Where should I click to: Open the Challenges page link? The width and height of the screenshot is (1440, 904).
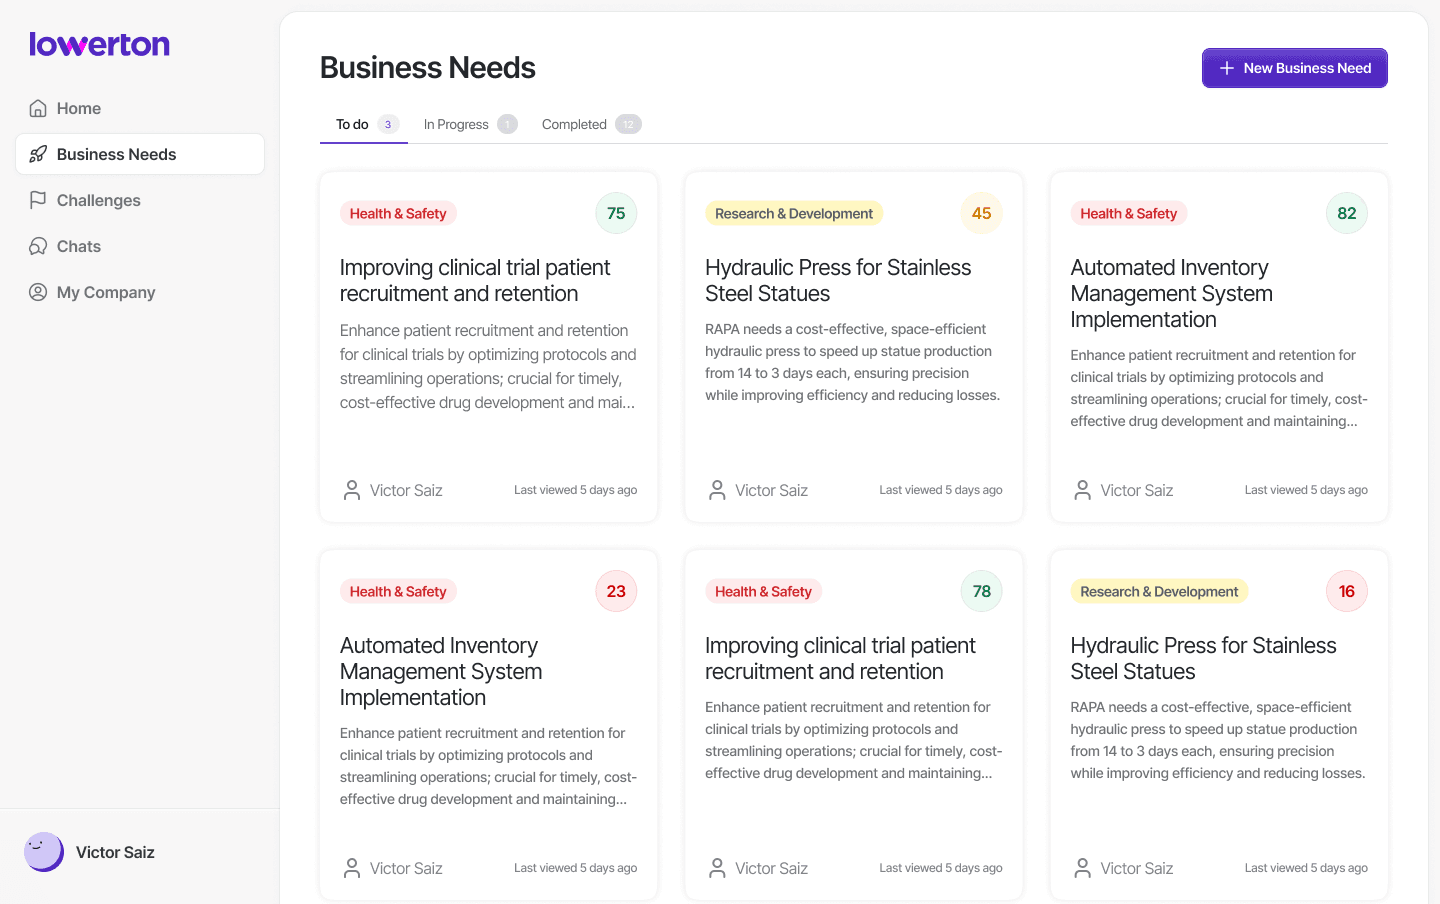click(x=98, y=200)
